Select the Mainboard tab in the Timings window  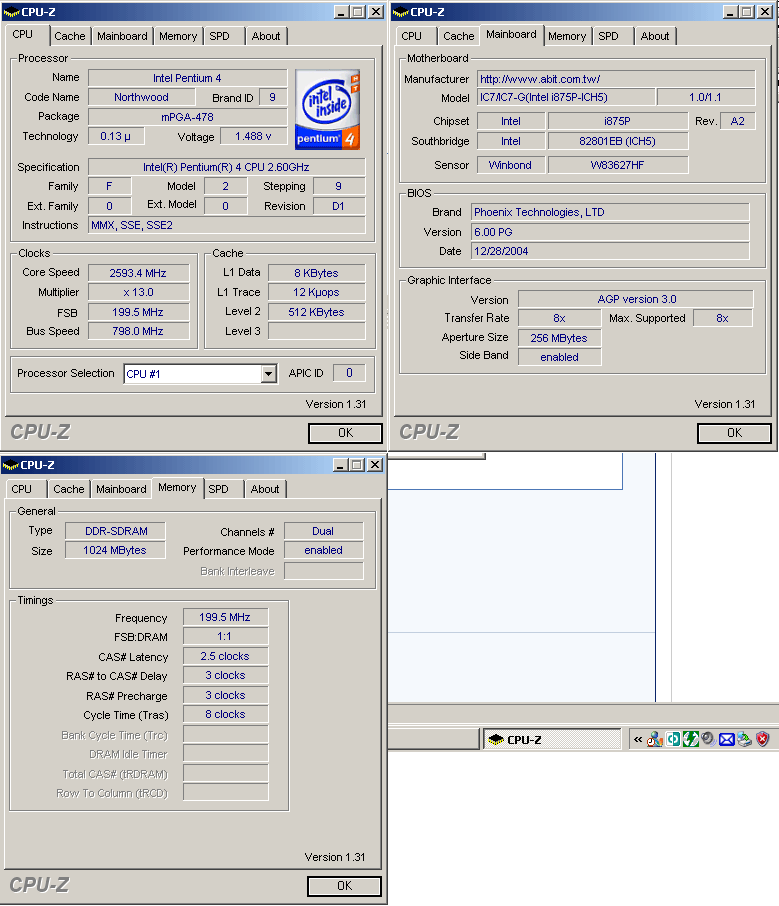(121, 489)
